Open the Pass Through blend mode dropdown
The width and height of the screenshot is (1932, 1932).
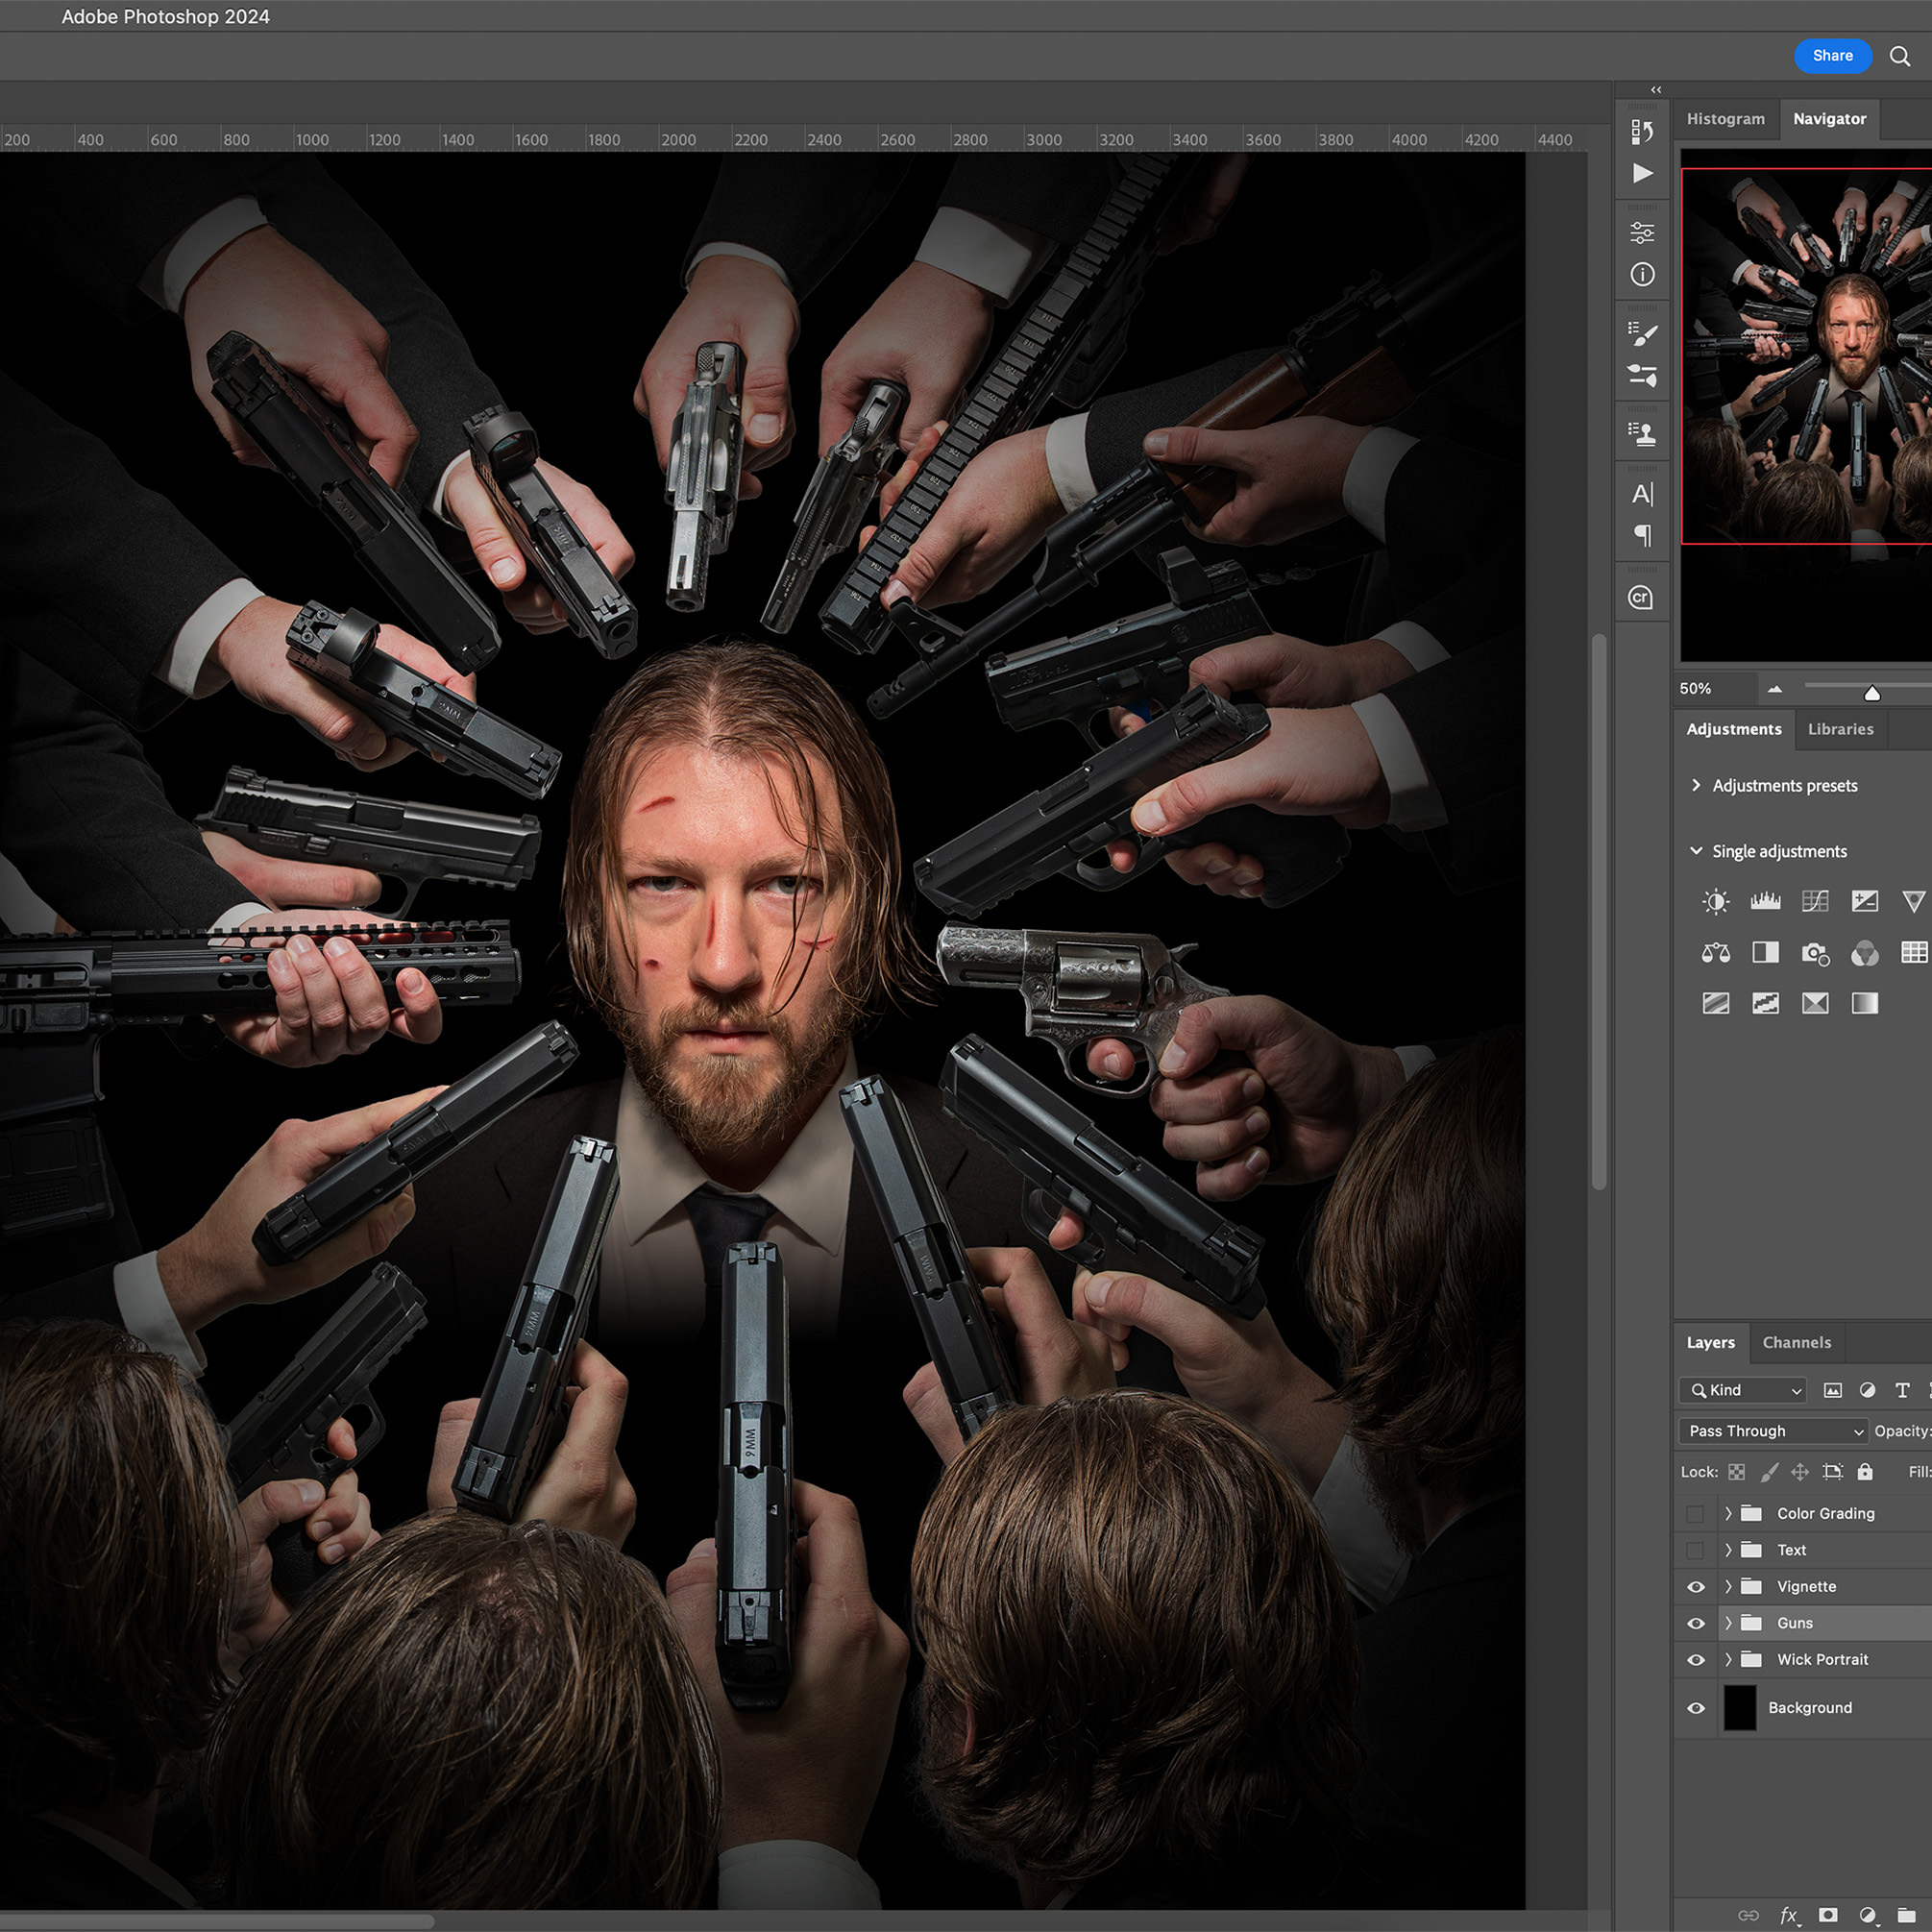[x=1772, y=1430]
